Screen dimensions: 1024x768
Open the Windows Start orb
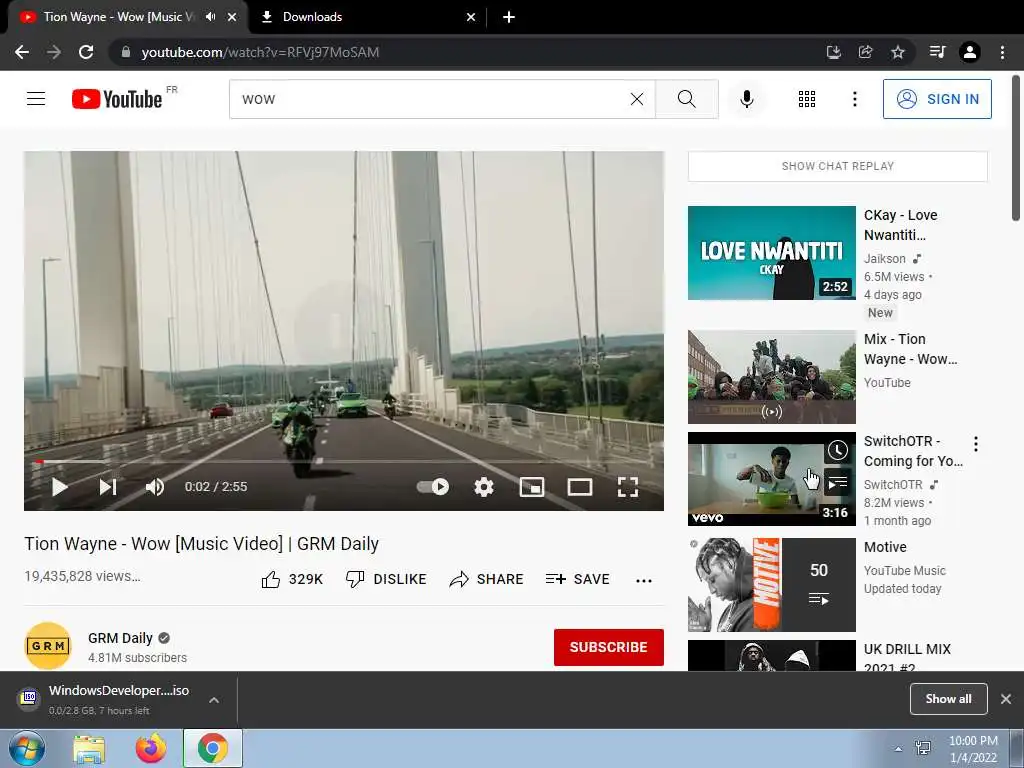click(27, 748)
